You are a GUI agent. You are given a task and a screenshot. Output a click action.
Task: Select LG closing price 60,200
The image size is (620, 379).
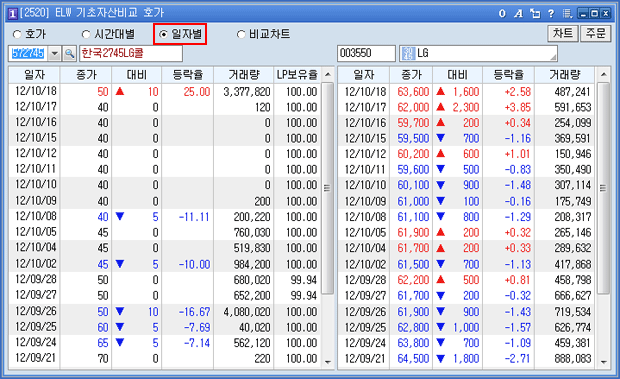click(x=411, y=154)
